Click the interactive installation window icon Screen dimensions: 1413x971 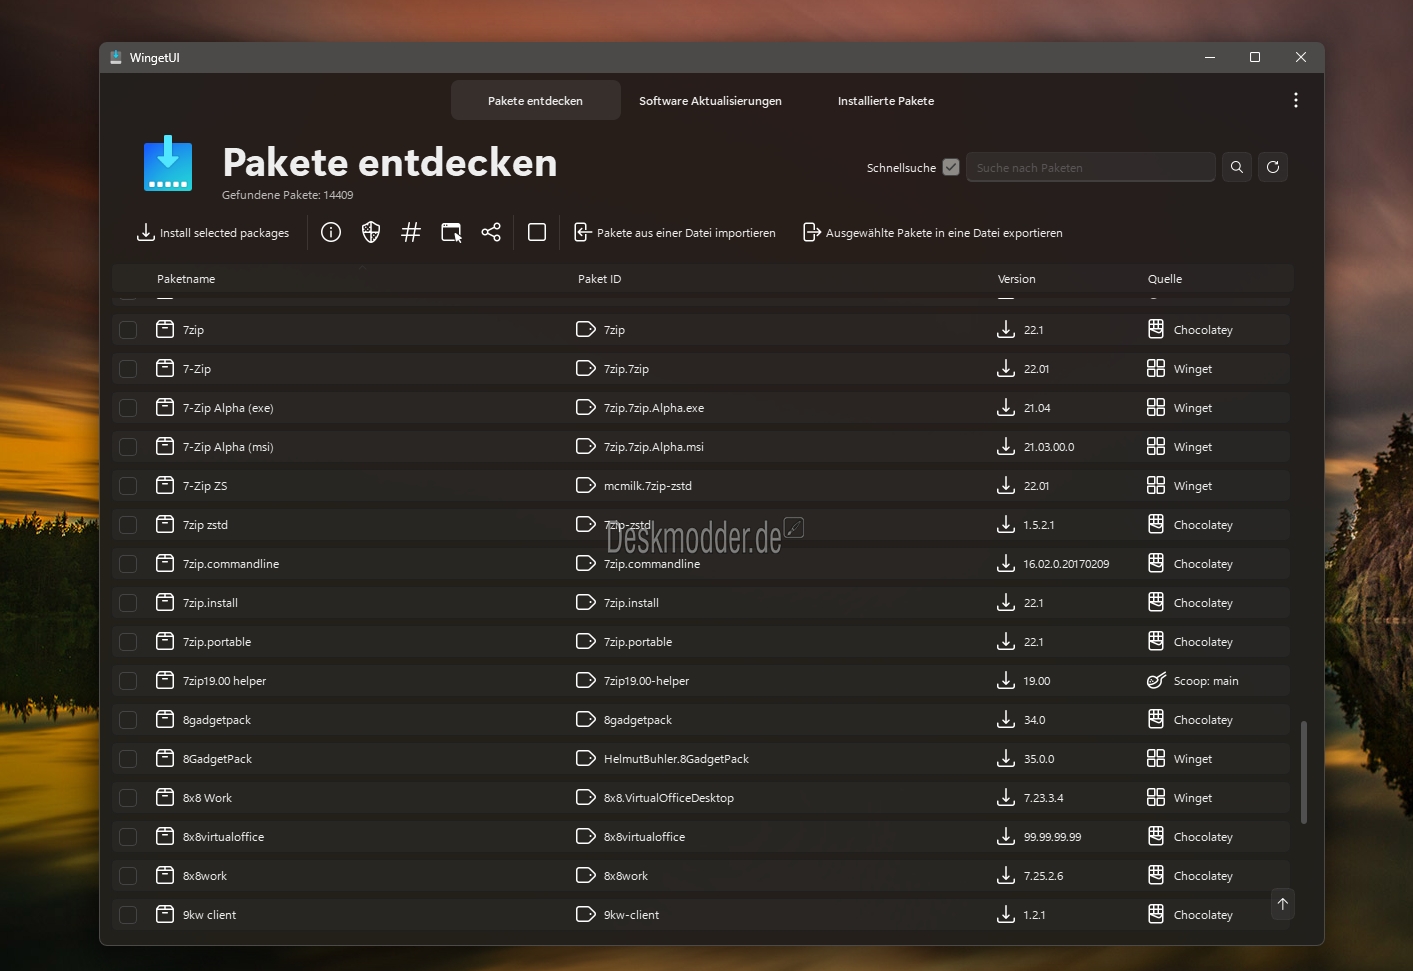point(451,232)
